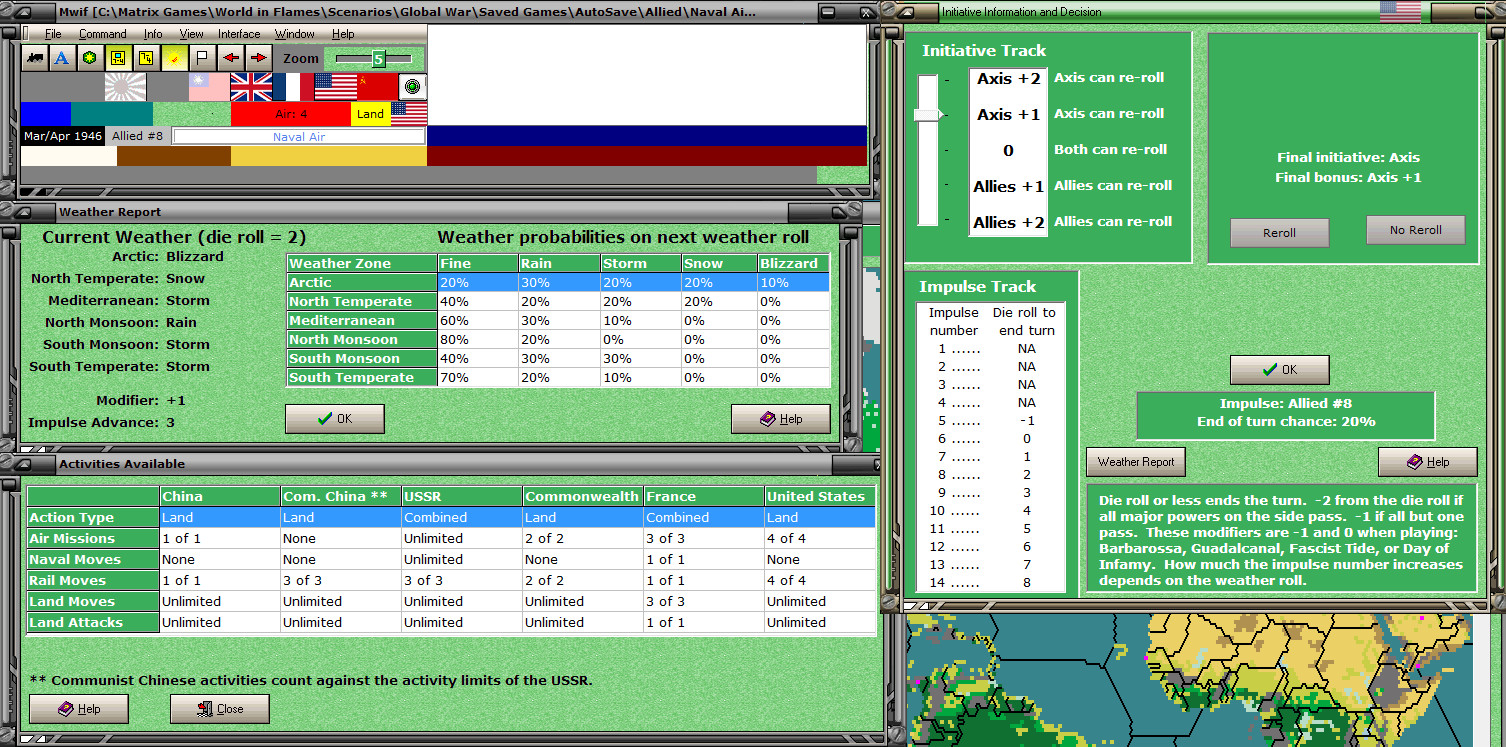
Task: Adjust the Zoom slider handle
Action: point(378,59)
